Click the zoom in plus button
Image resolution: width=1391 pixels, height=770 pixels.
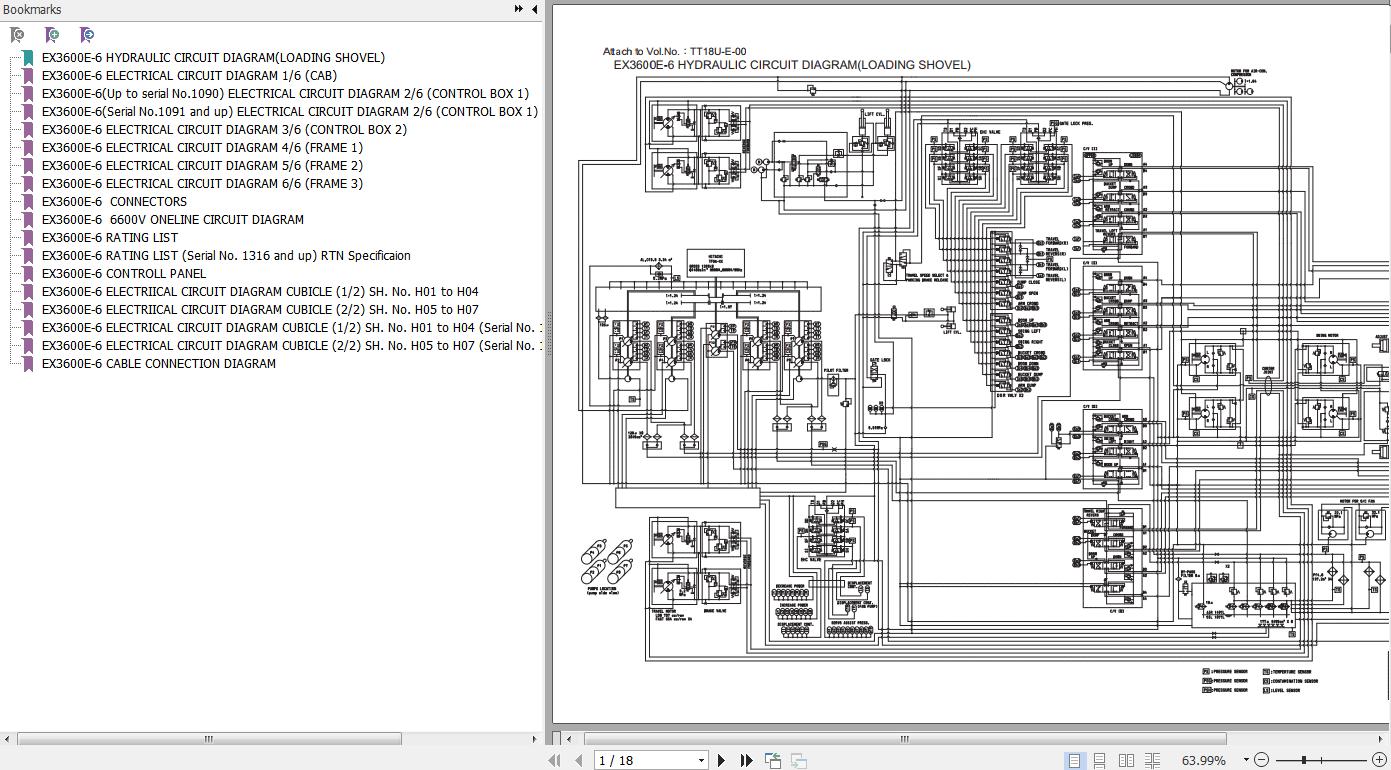pos(1381,760)
